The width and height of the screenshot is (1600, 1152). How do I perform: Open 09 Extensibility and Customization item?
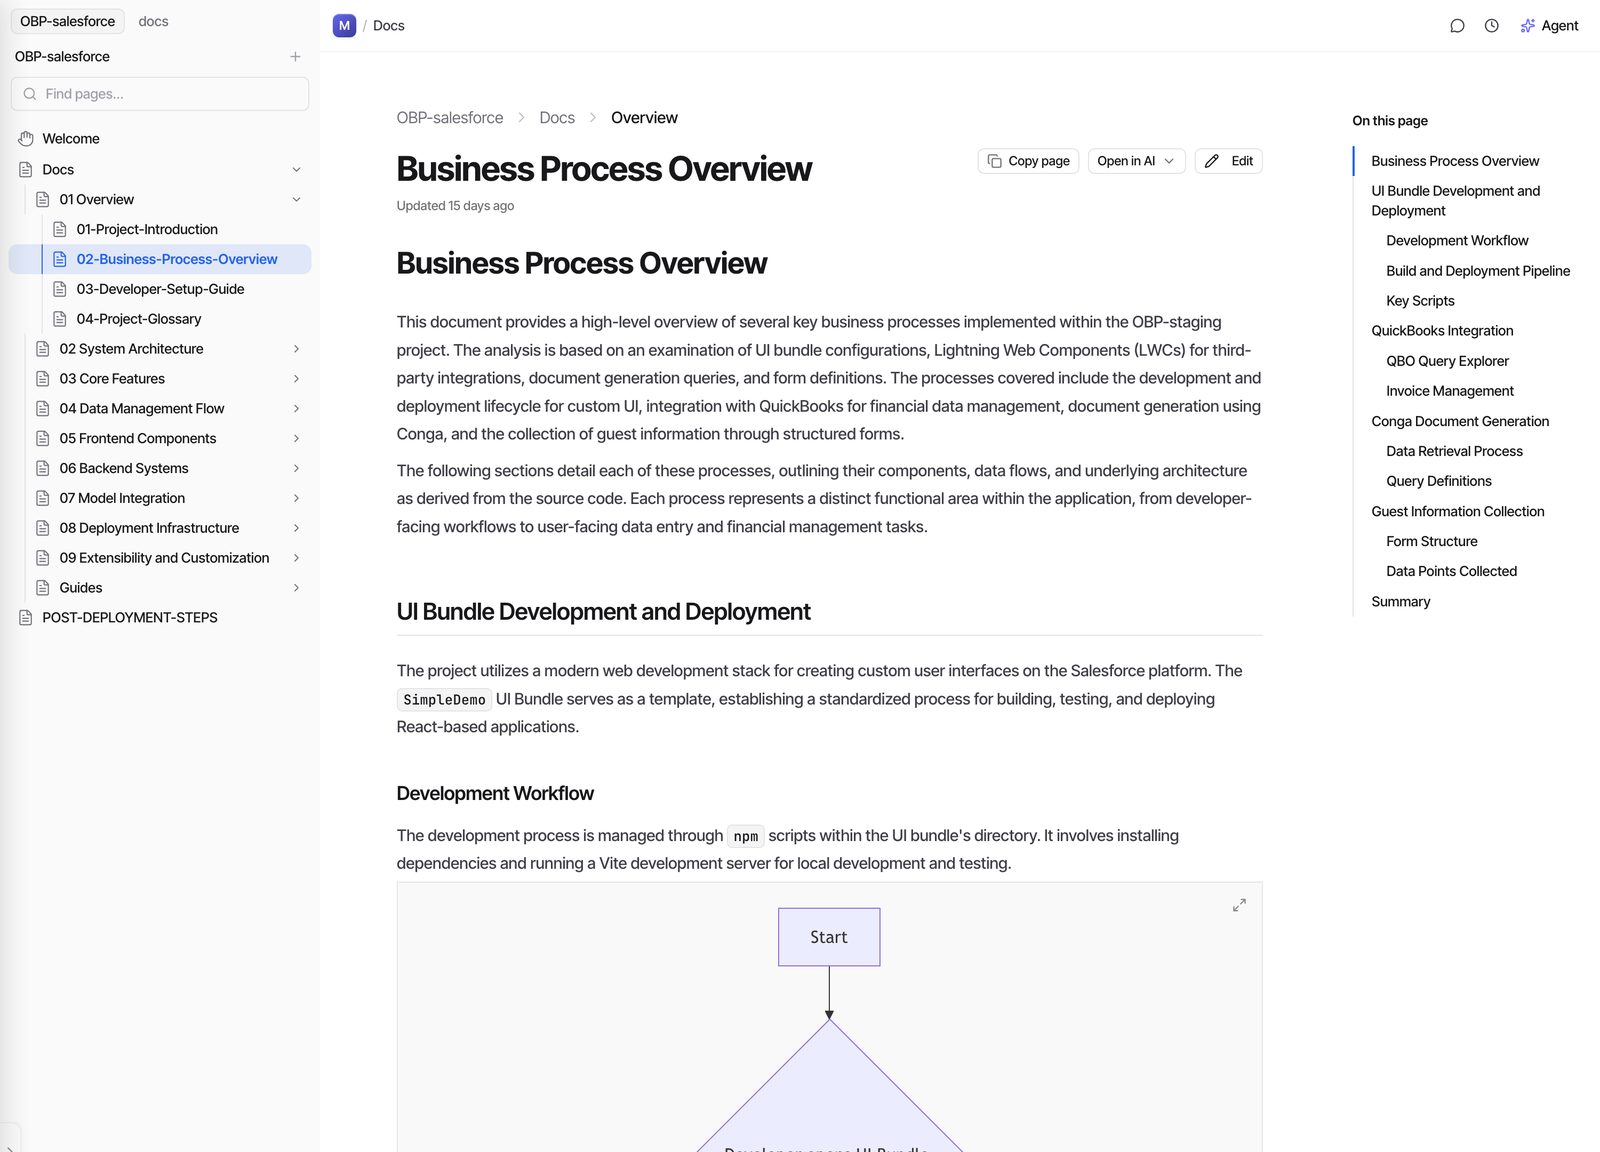(164, 558)
